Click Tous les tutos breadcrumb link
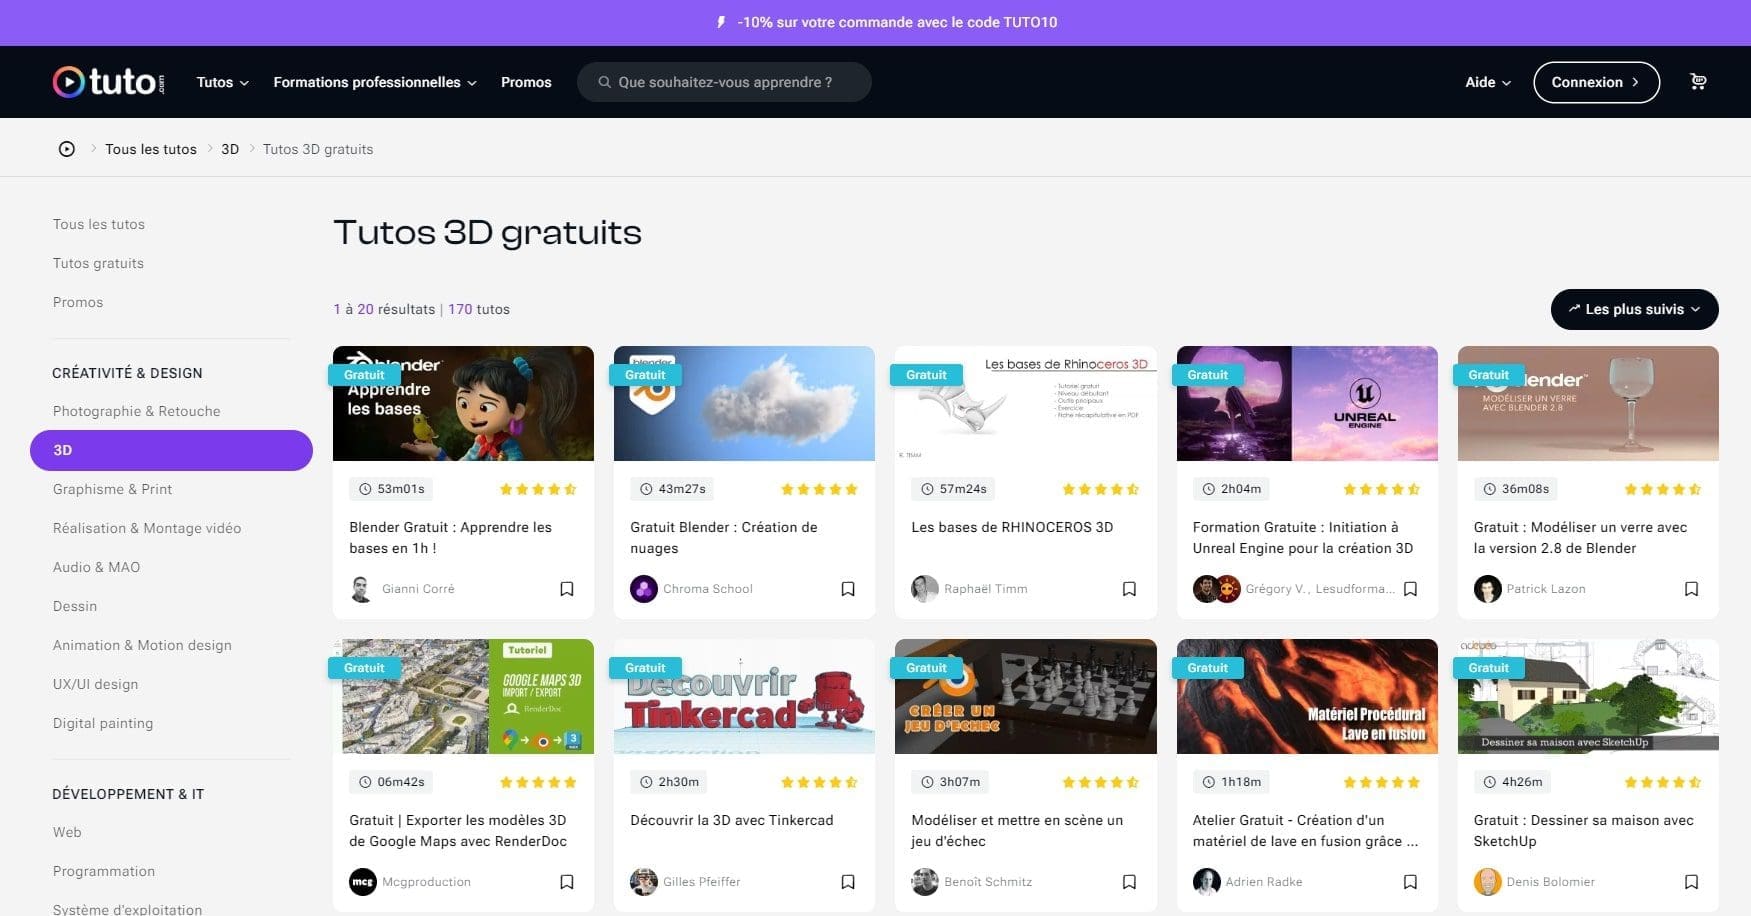The image size is (1751, 916). 151,149
